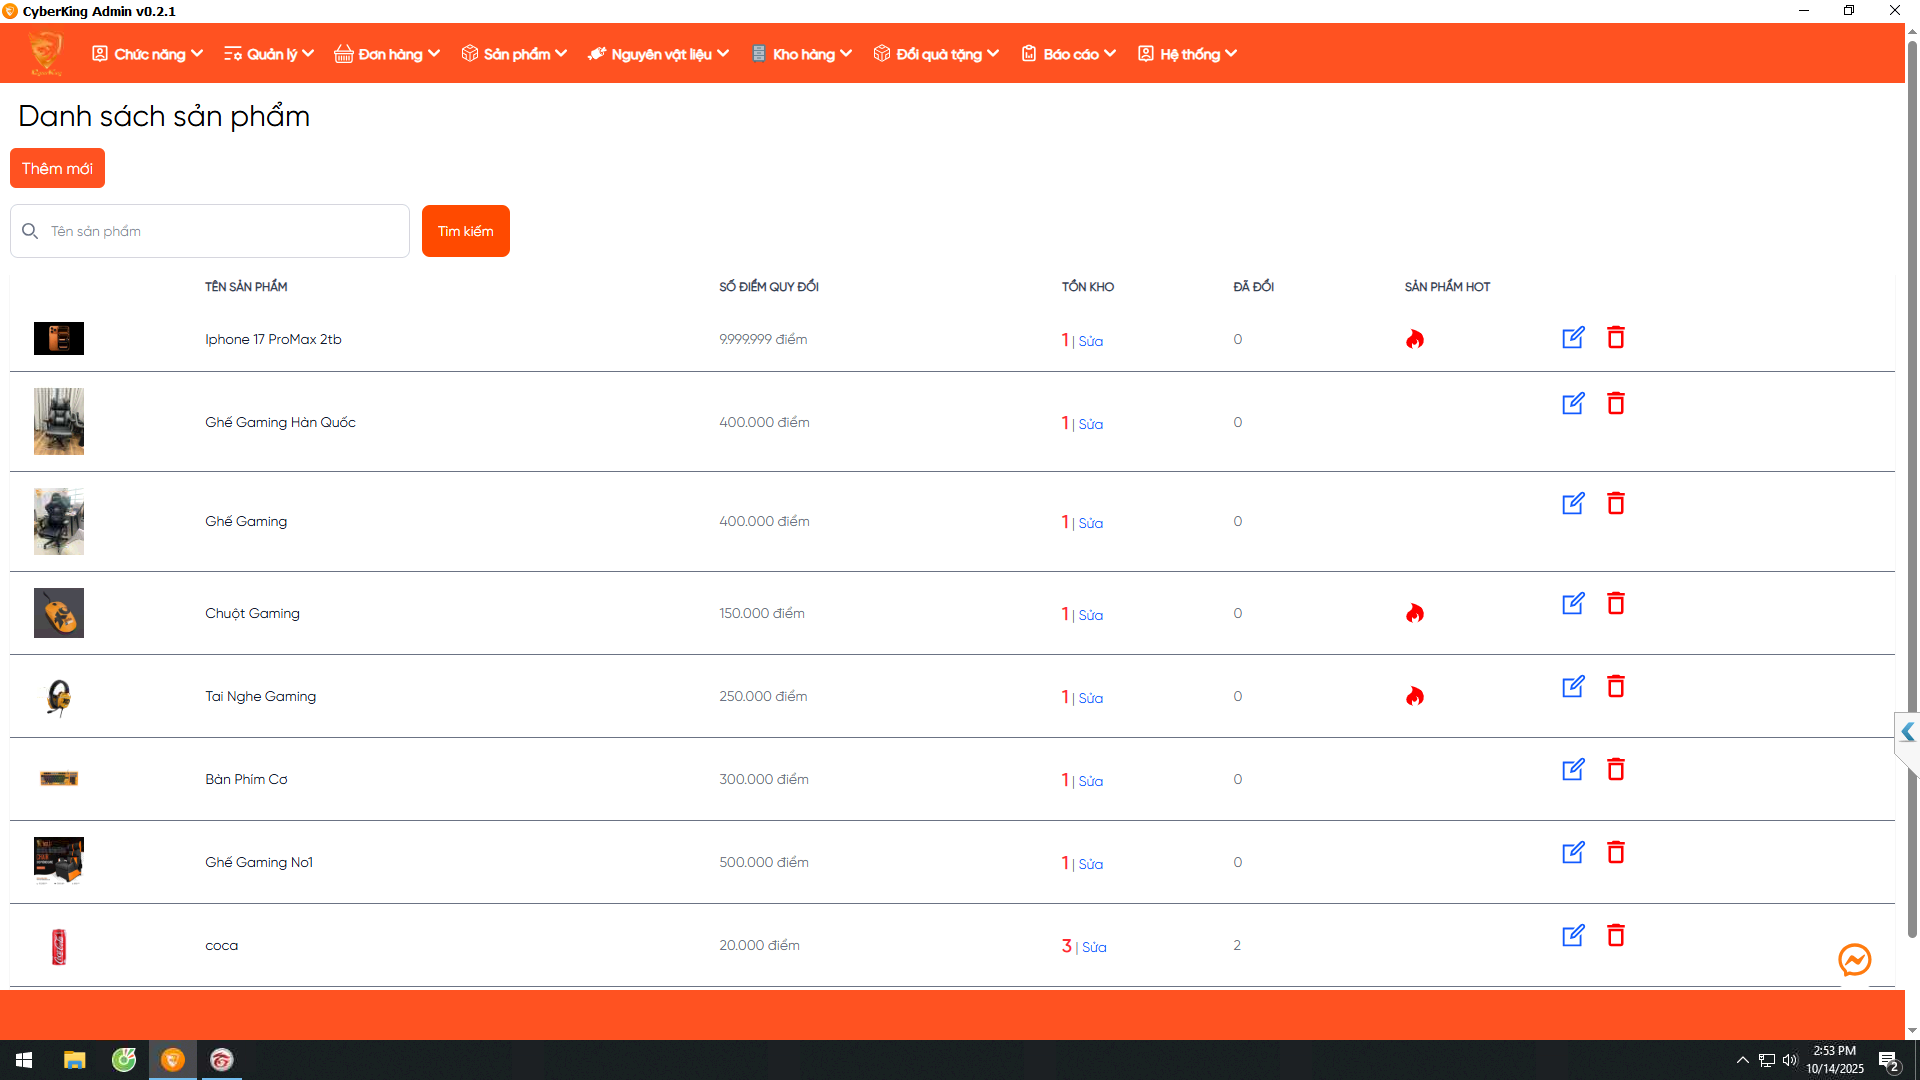
Task: Expand the side panel arrow tab
Action: click(x=1907, y=733)
